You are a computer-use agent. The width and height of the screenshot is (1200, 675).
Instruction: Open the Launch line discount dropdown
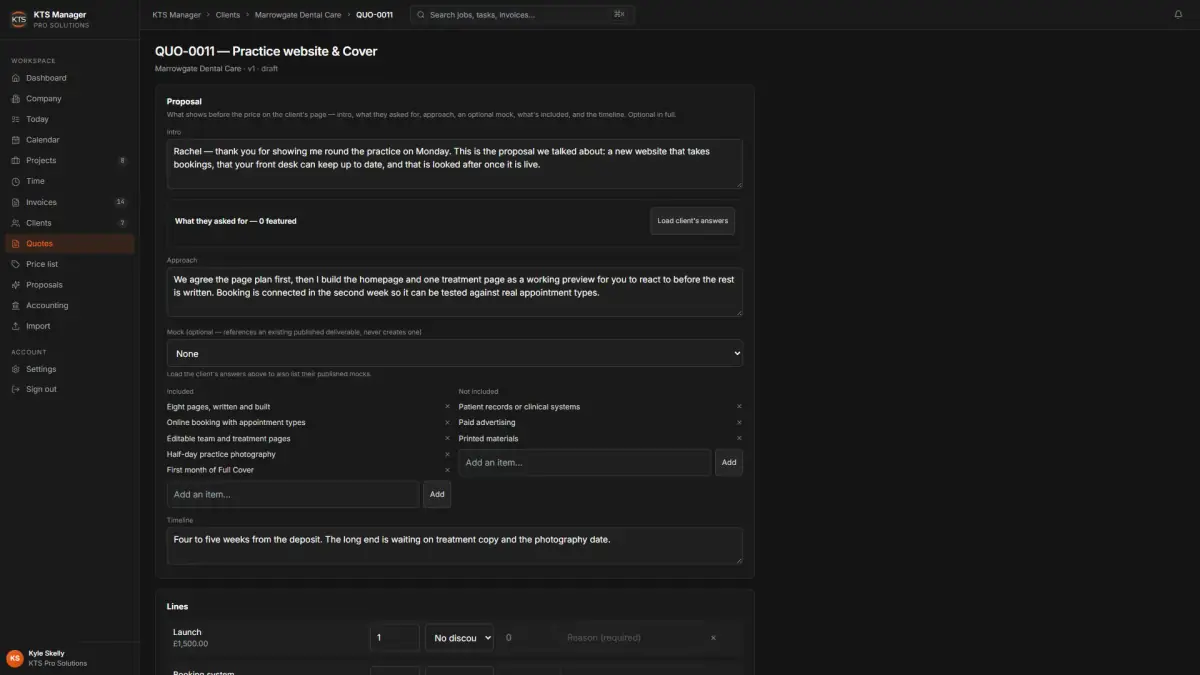pos(459,637)
